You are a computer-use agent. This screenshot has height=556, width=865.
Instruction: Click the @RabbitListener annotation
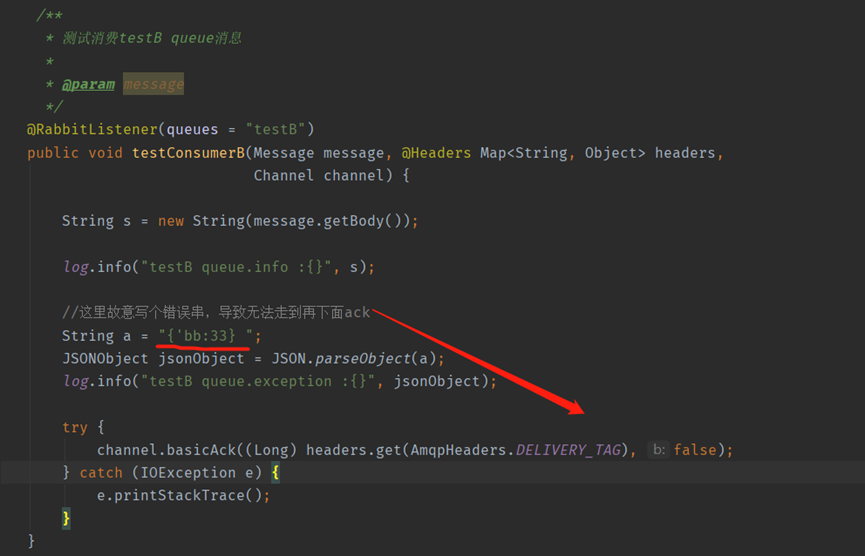92,129
